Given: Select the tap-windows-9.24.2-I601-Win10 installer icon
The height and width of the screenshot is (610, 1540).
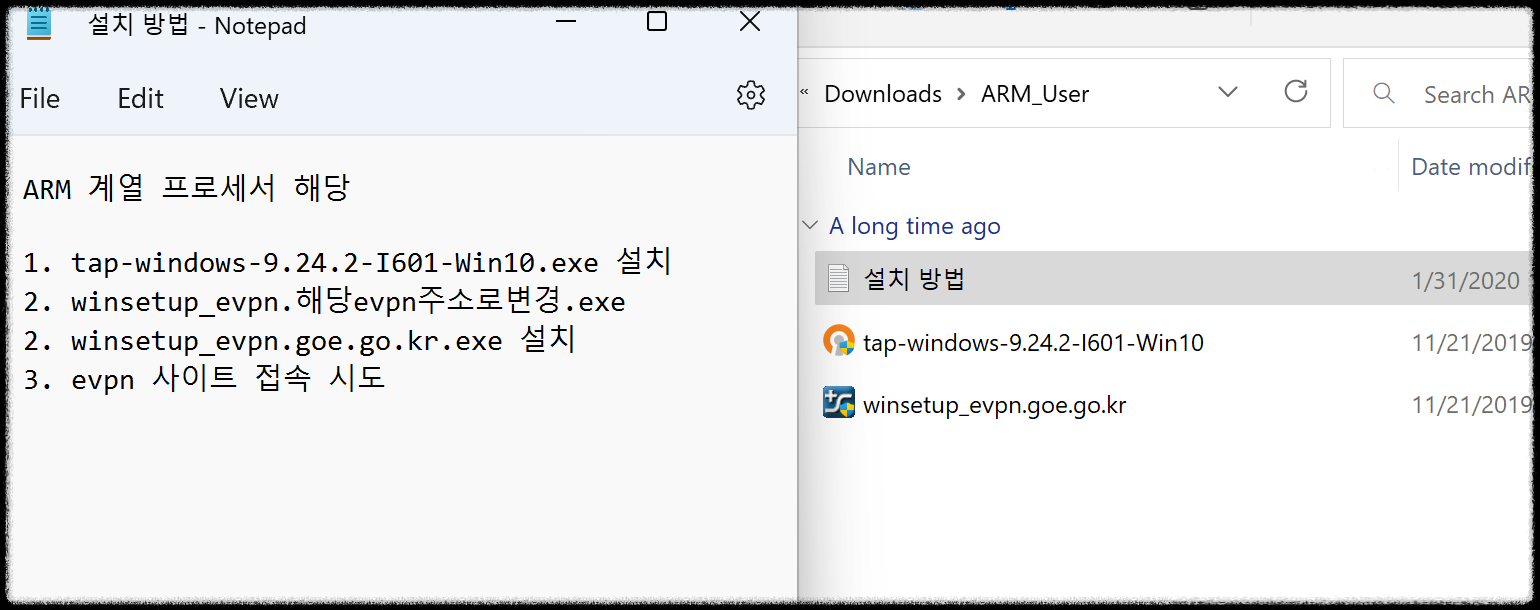Looking at the screenshot, I should click(838, 342).
